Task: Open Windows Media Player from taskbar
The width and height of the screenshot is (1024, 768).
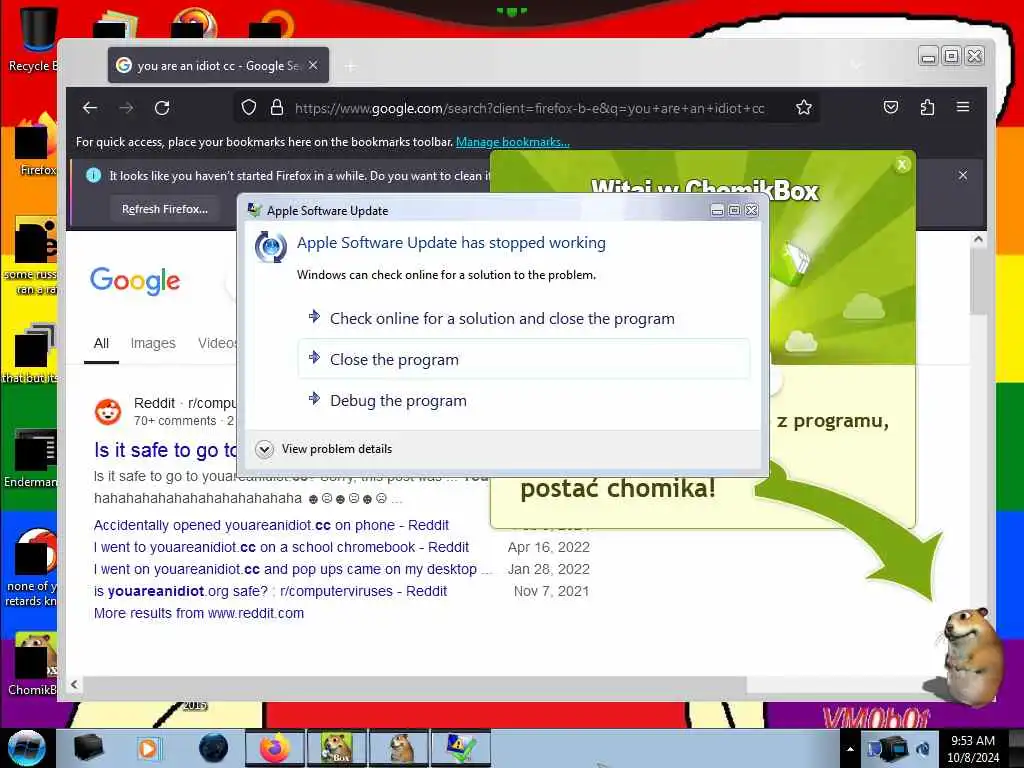Action: [x=149, y=748]
